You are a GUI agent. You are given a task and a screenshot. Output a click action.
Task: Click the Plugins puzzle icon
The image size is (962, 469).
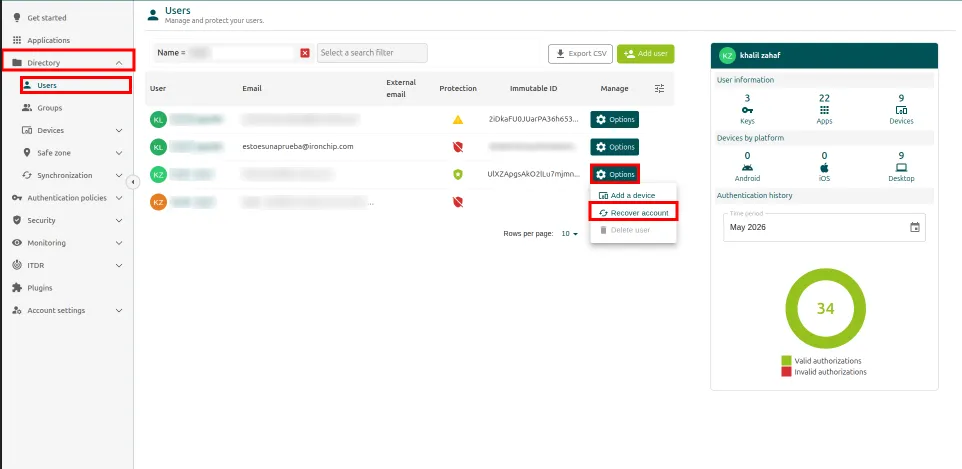[17, 288]
